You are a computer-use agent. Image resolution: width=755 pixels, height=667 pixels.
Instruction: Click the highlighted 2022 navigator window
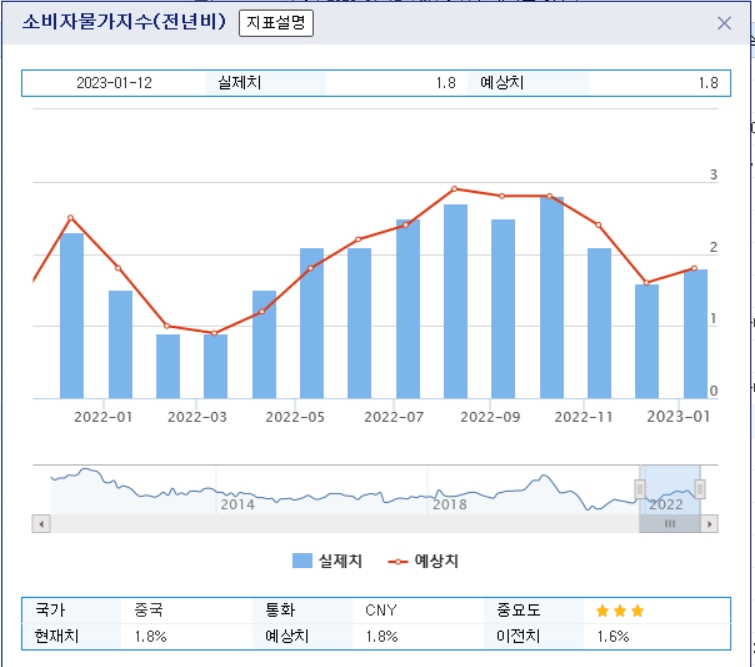(x=670, y=490)
